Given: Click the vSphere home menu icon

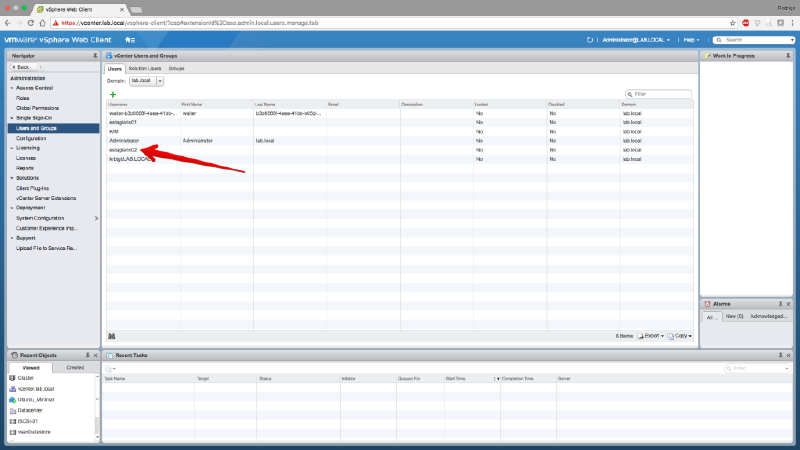Looking at the screenshot, I should pos(131,39).
